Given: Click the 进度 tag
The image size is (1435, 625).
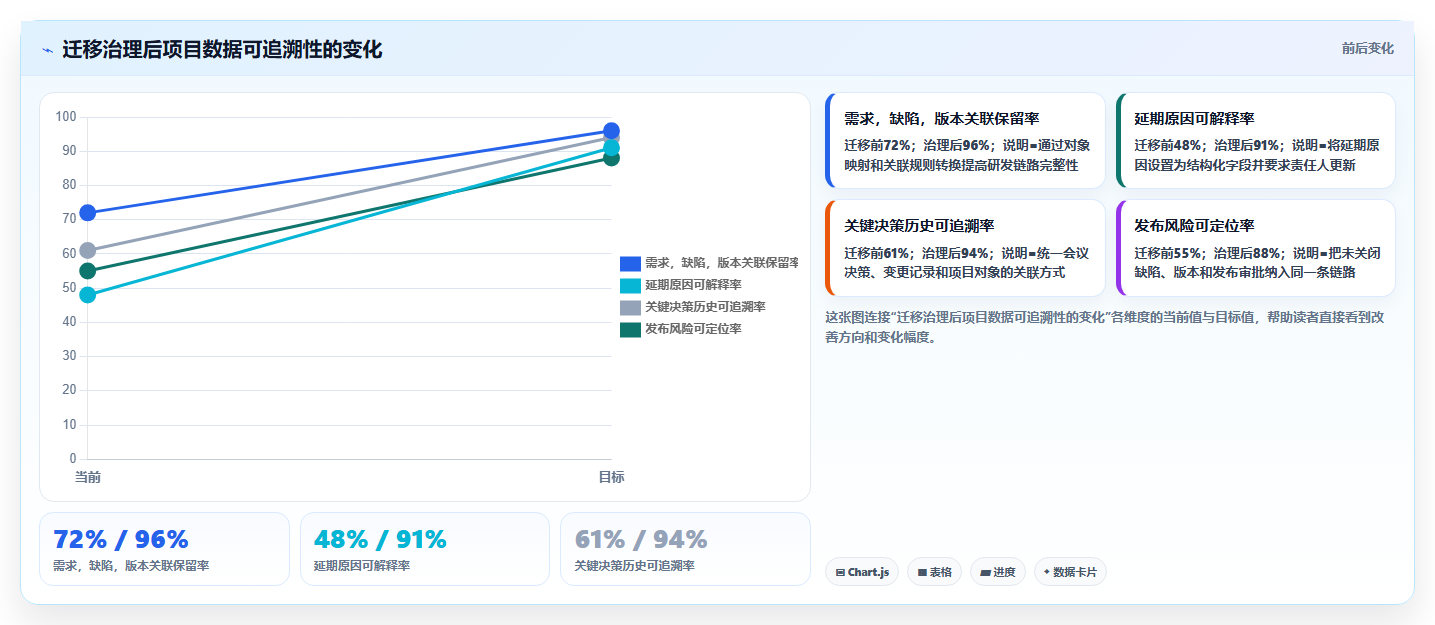Looking at the screenshot, I should click(x=998, y=572).
